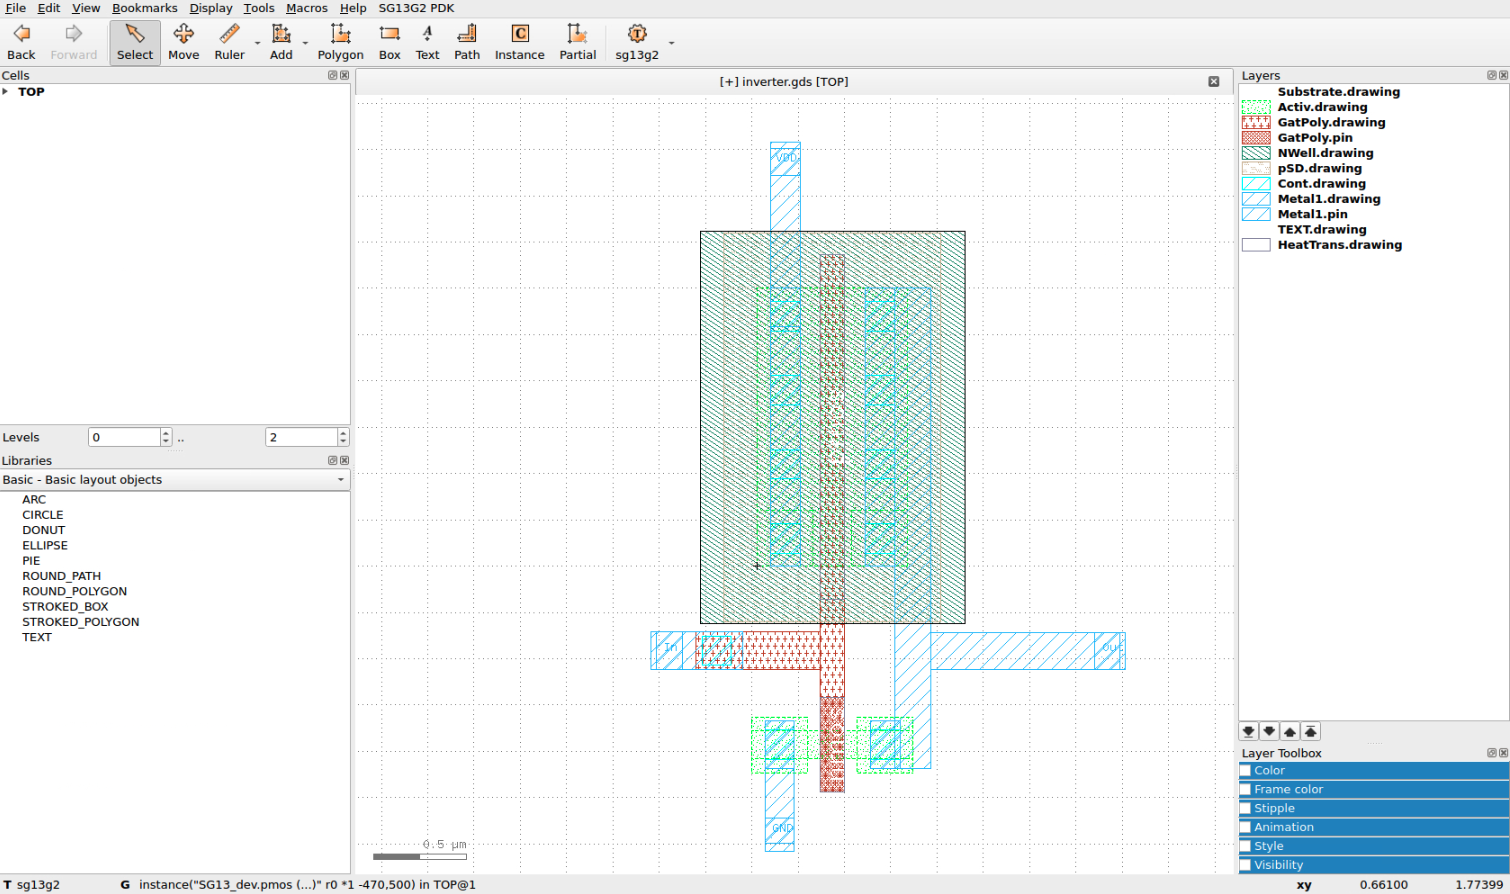Select the Metal1.pin layer entry
This screenshot has width=1510, height=894.
point(1312,214)
